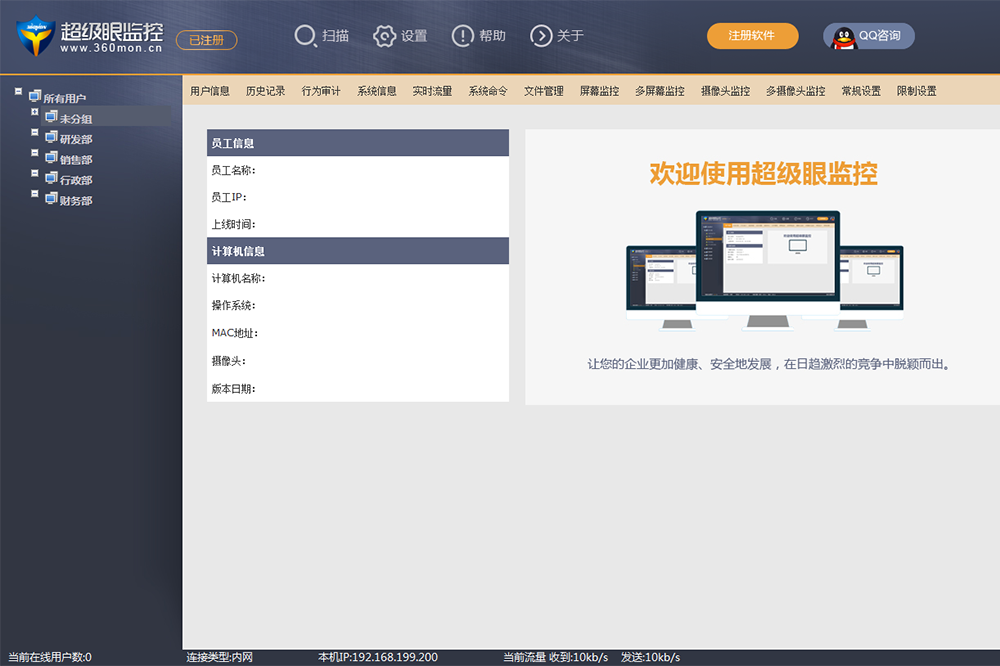Click the MAC地址 field row
This screenshot has width=1000, height=666.
pos(358,333)
